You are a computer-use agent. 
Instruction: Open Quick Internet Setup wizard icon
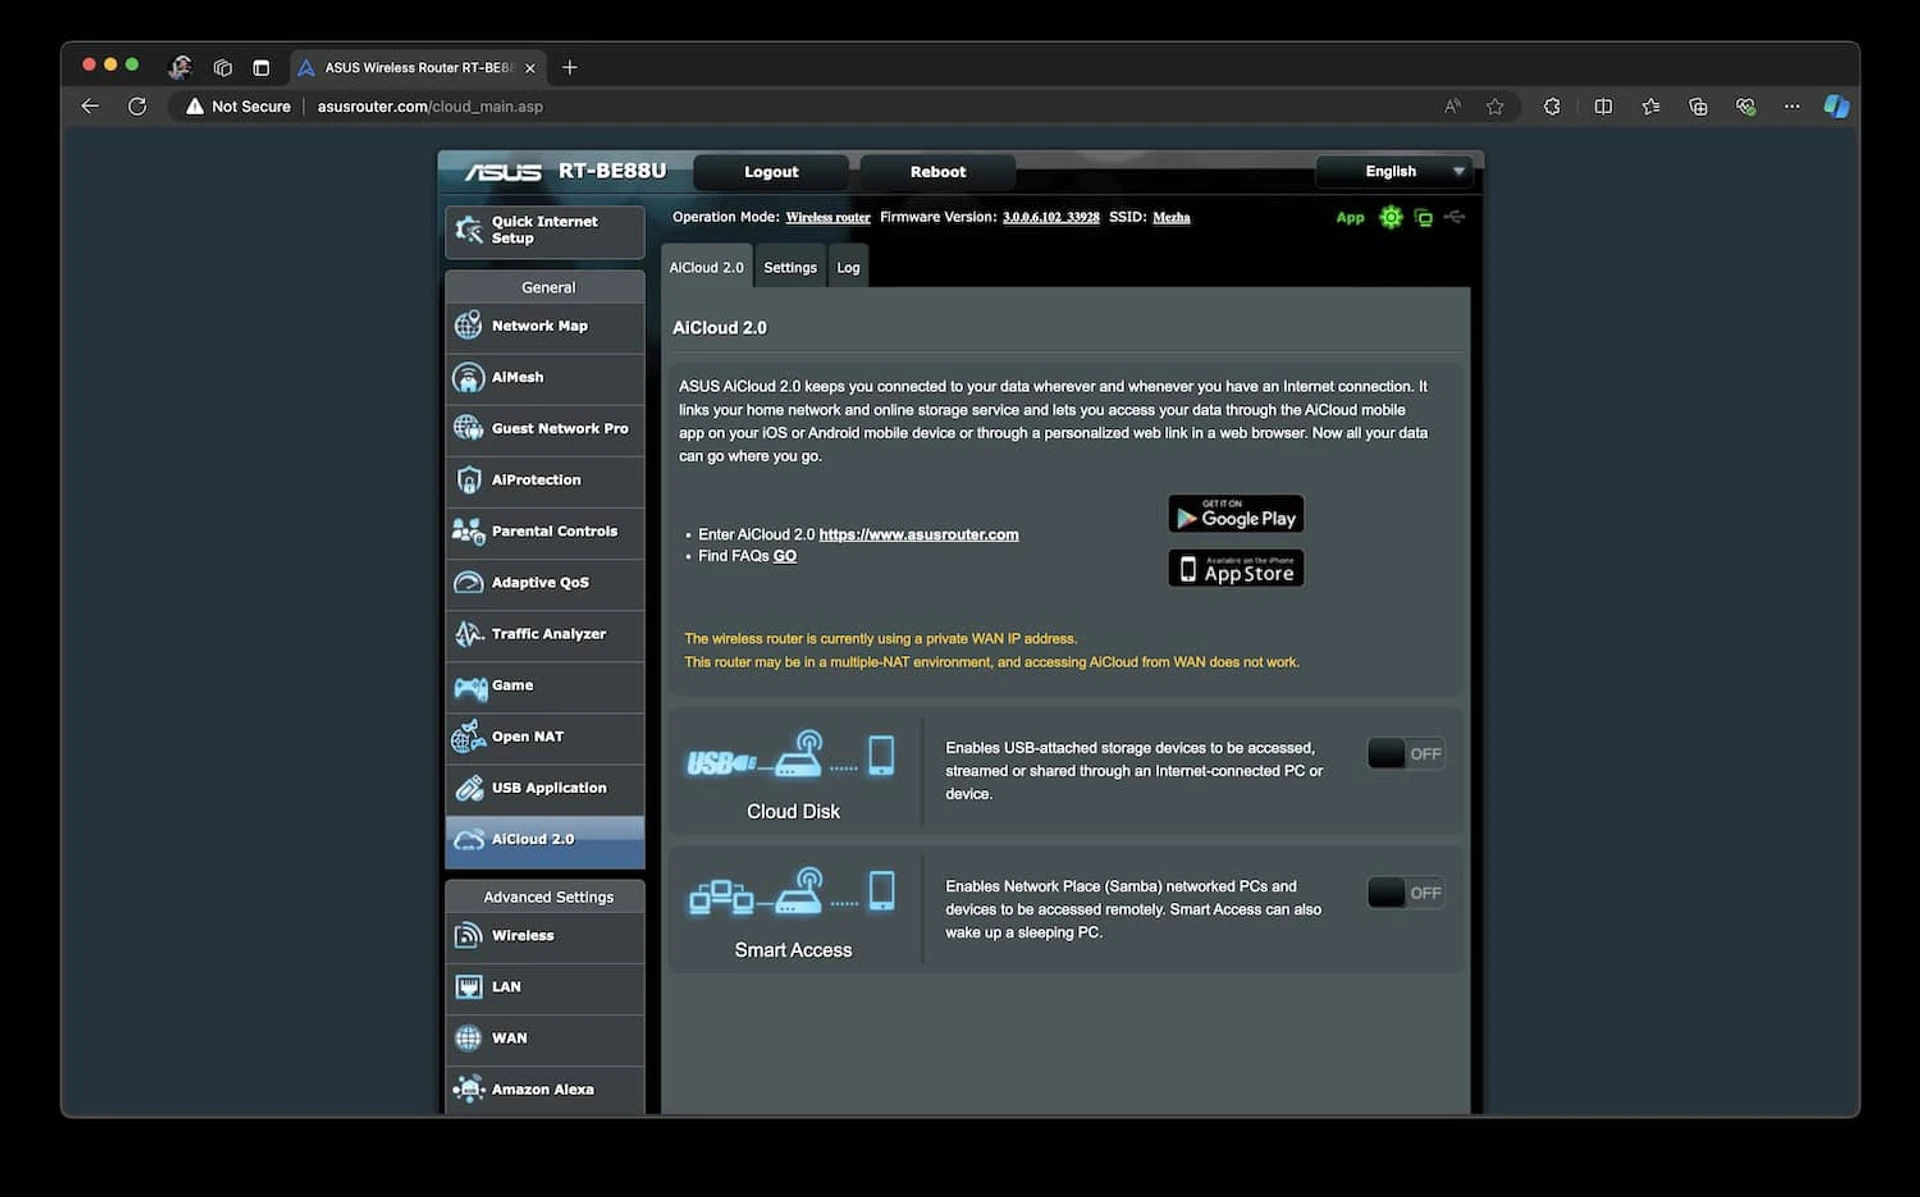(x=468, y=230)
